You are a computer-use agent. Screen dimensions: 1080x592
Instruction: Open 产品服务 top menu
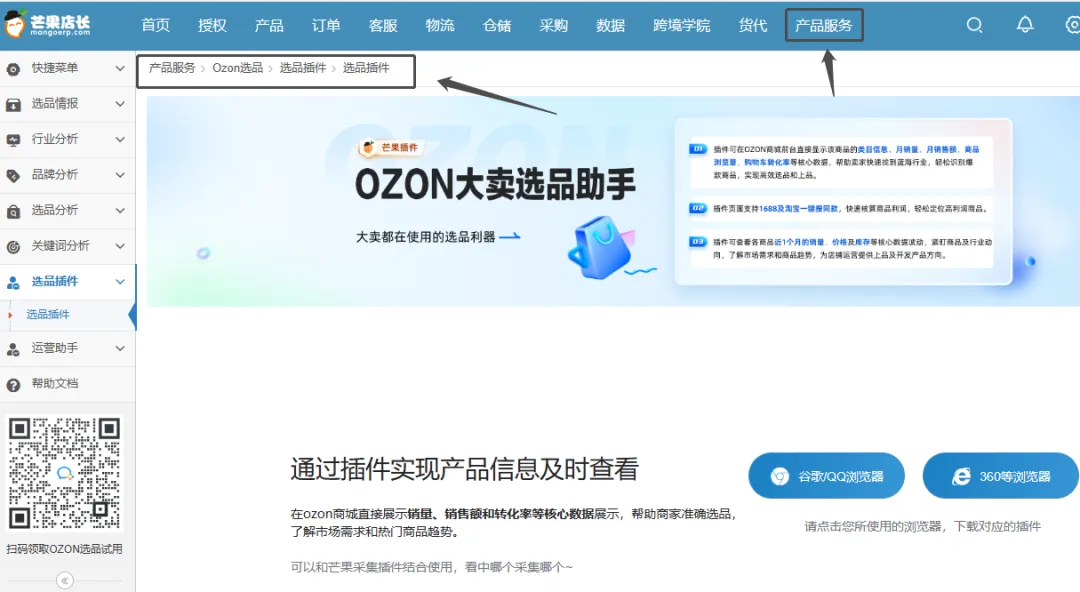[x=824, y=25]
